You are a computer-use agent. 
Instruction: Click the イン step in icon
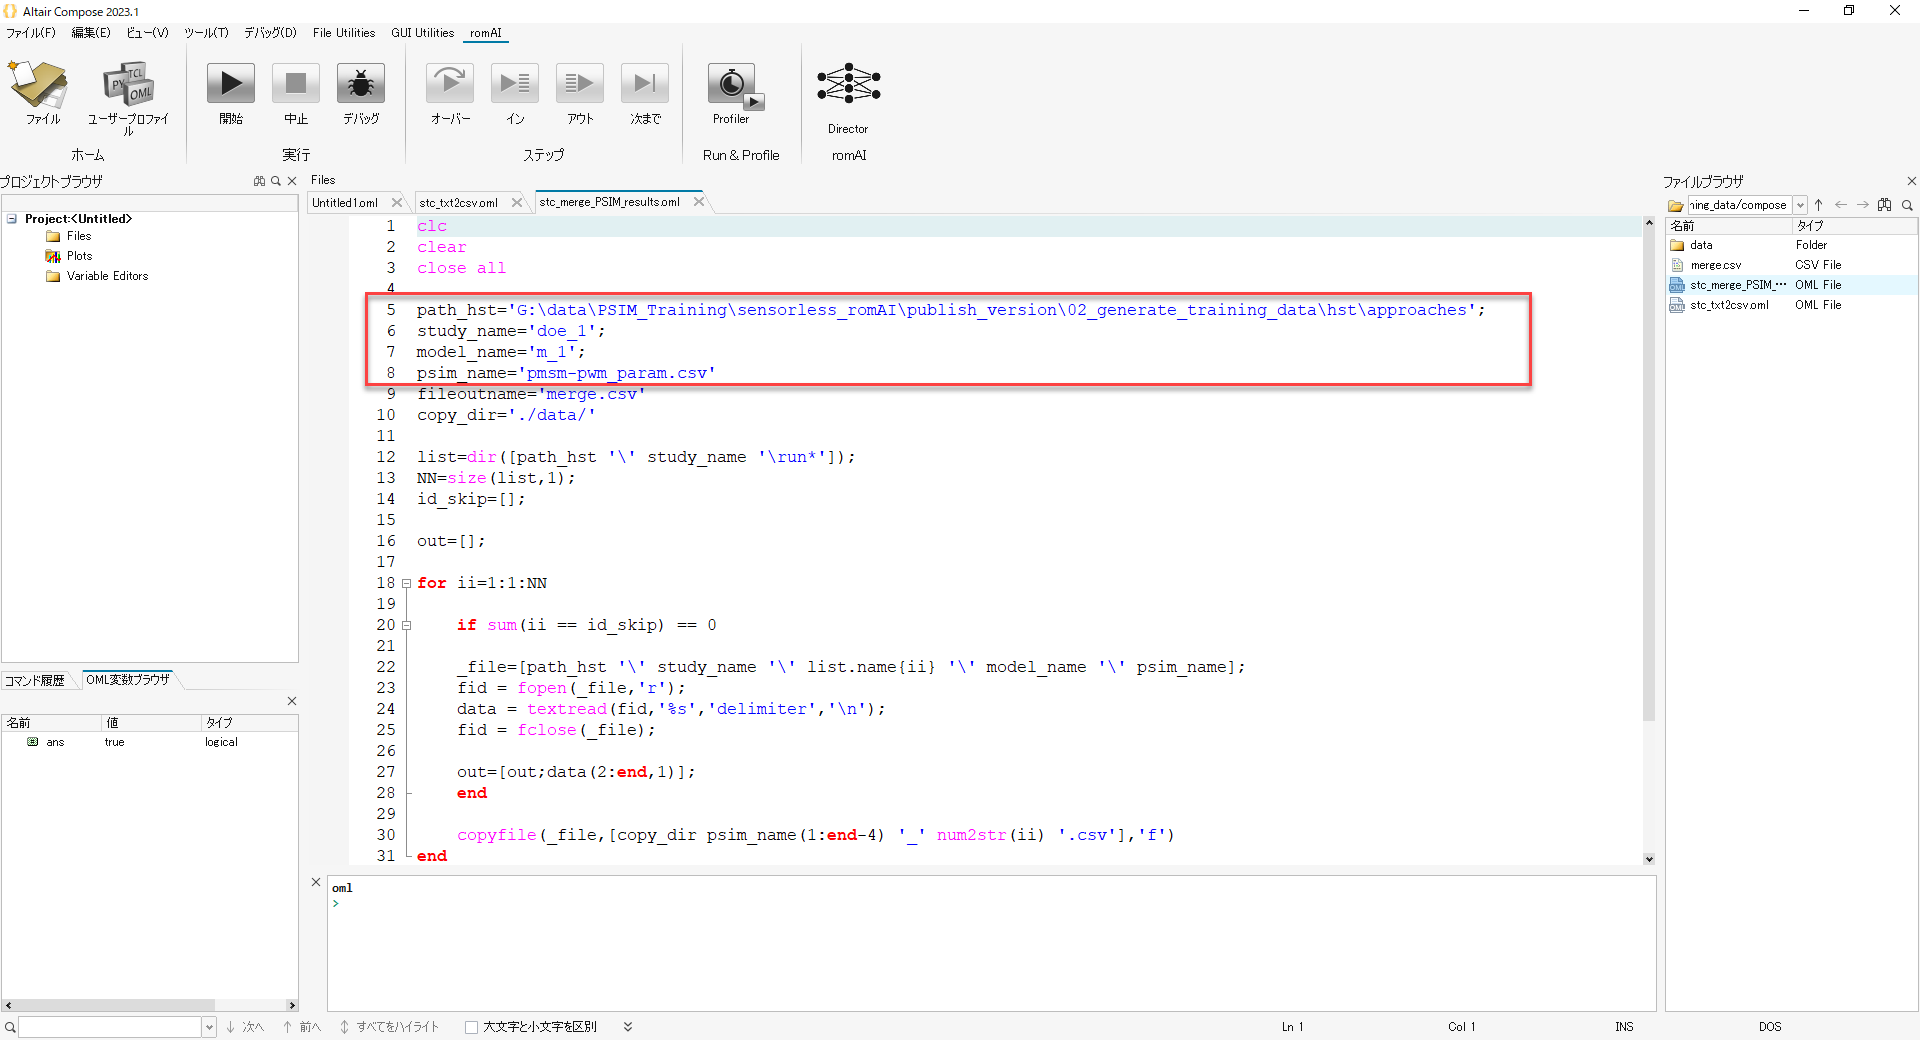pyautogui.click(x=515, y=85)
